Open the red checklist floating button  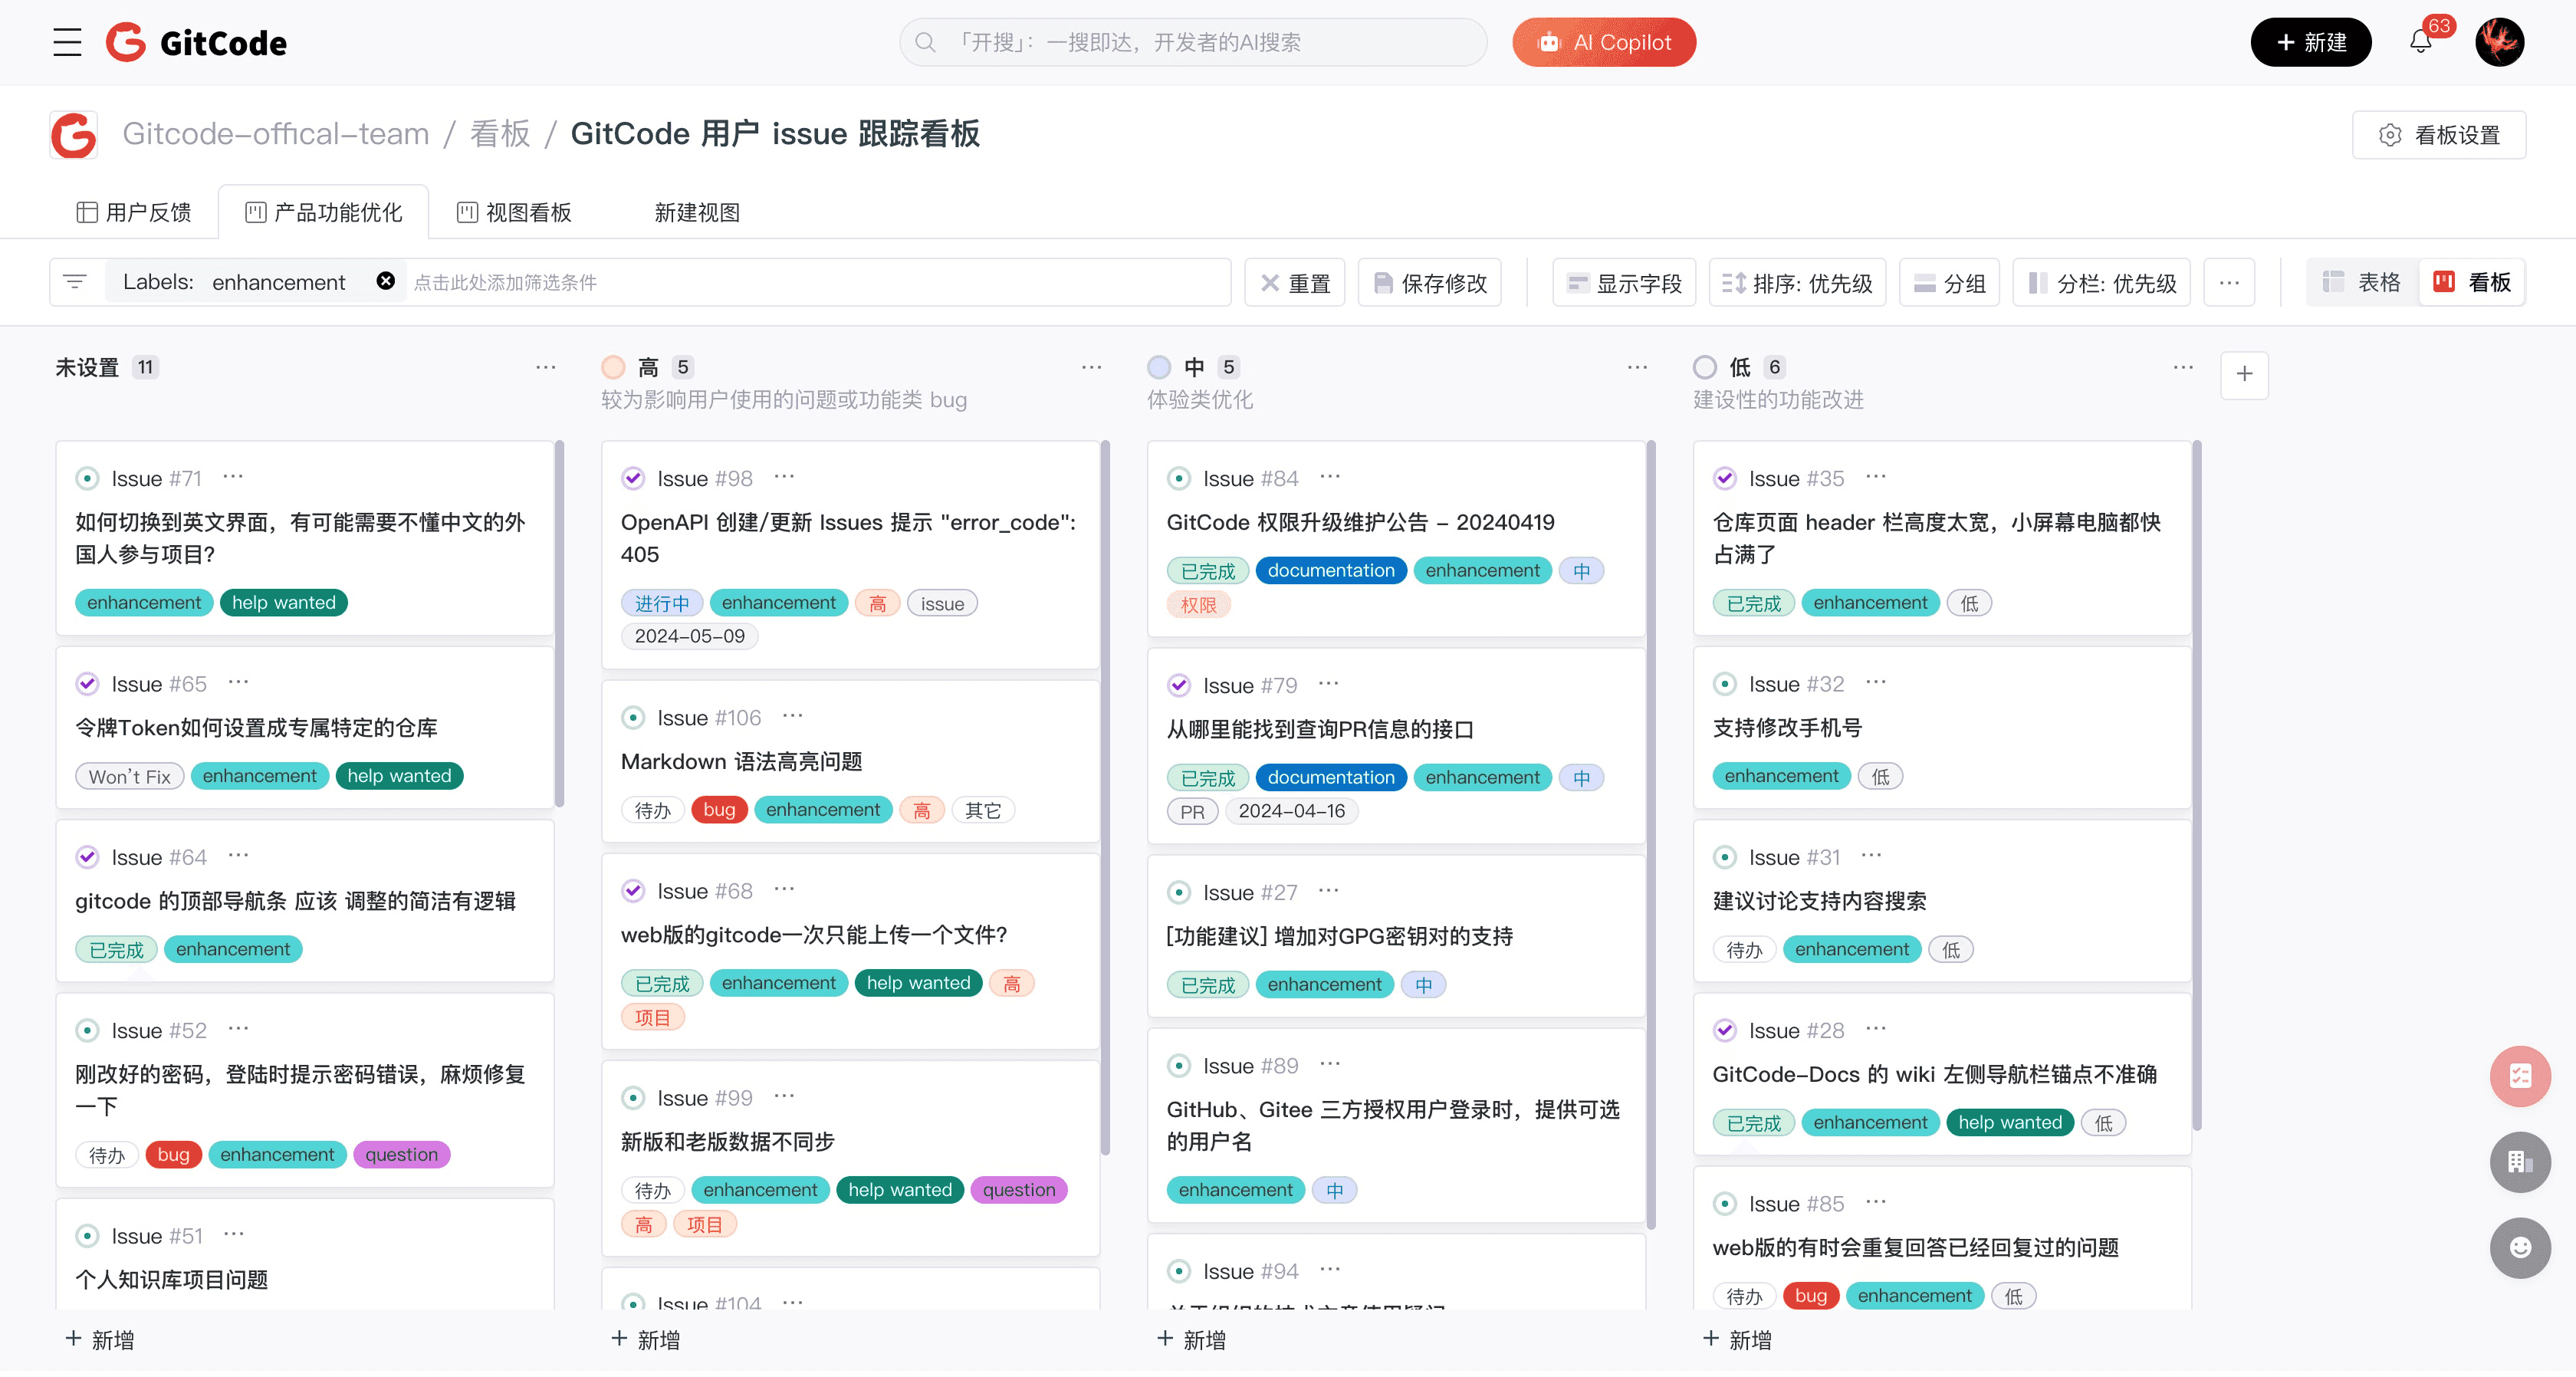[2519, 1076]
